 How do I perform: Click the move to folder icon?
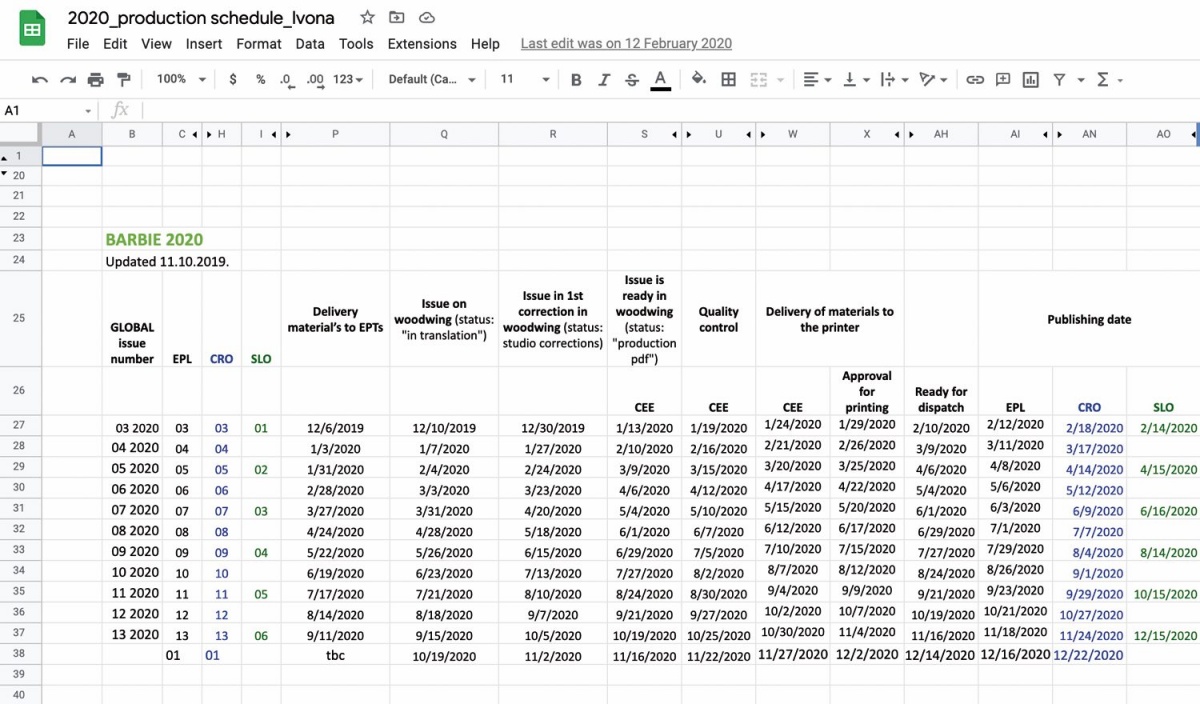pyautogui.click(x=397, y=17)
